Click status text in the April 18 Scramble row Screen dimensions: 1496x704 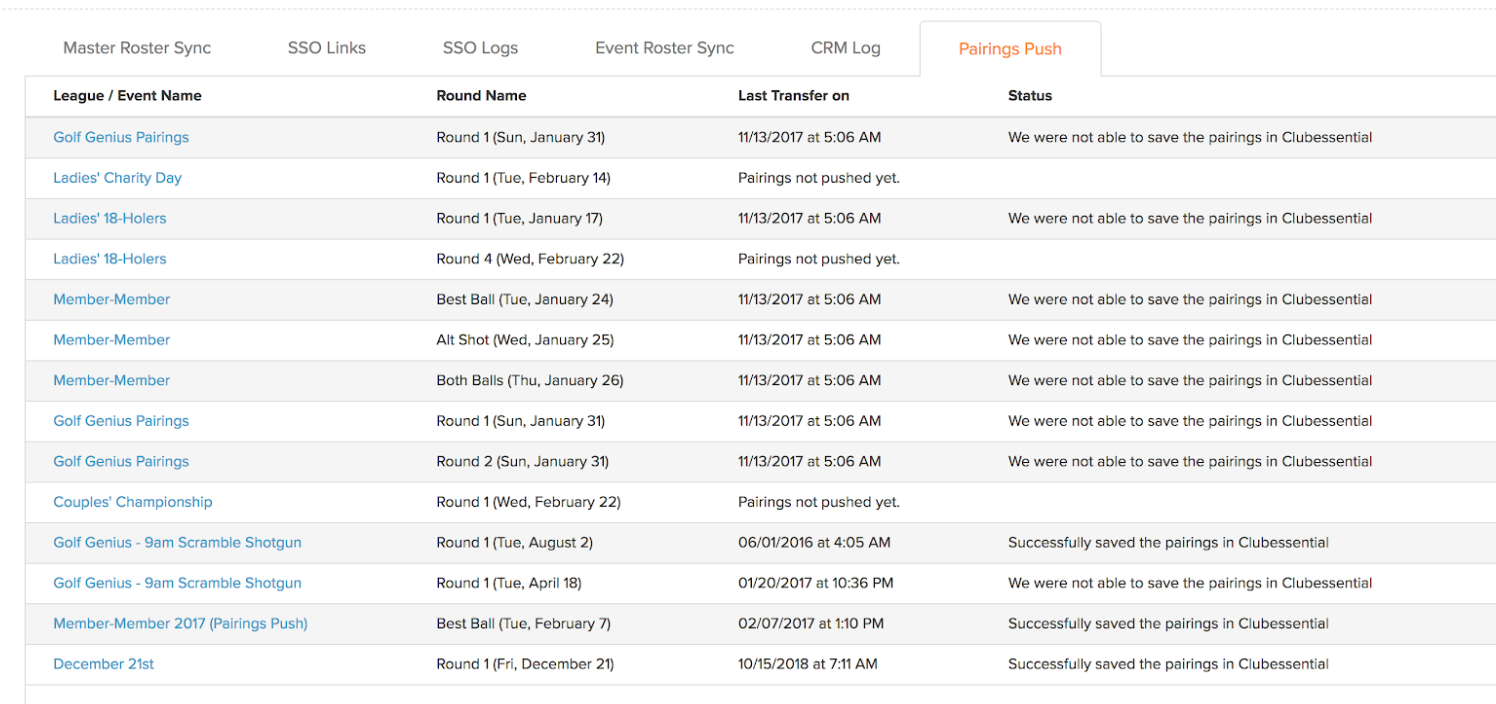1190,583
